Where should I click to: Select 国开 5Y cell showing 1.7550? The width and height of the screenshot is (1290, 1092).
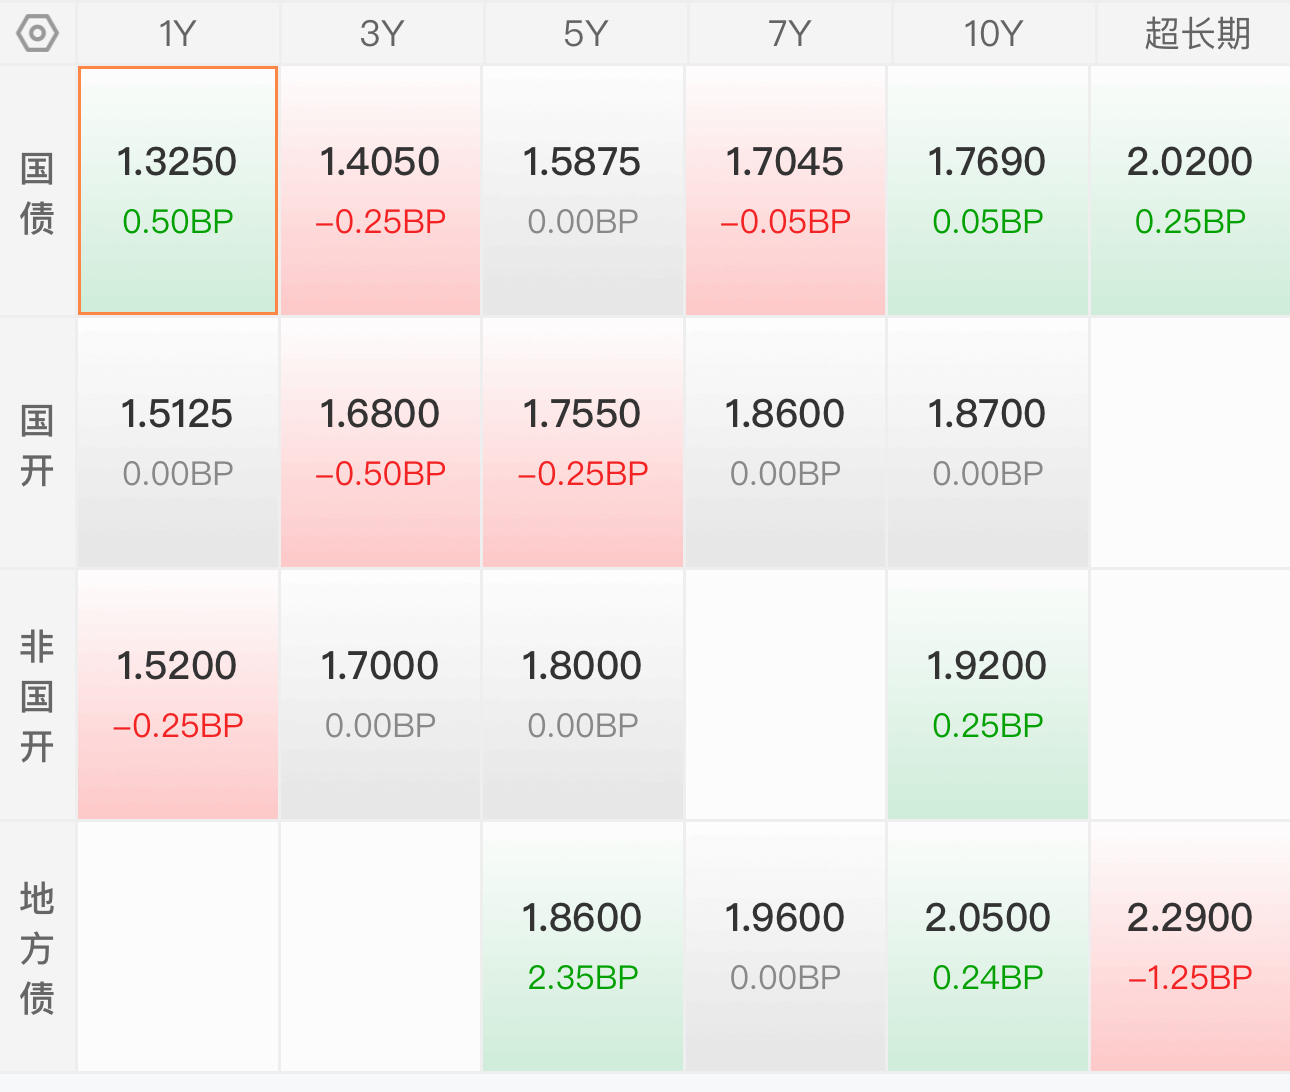[x=583, y=443]
